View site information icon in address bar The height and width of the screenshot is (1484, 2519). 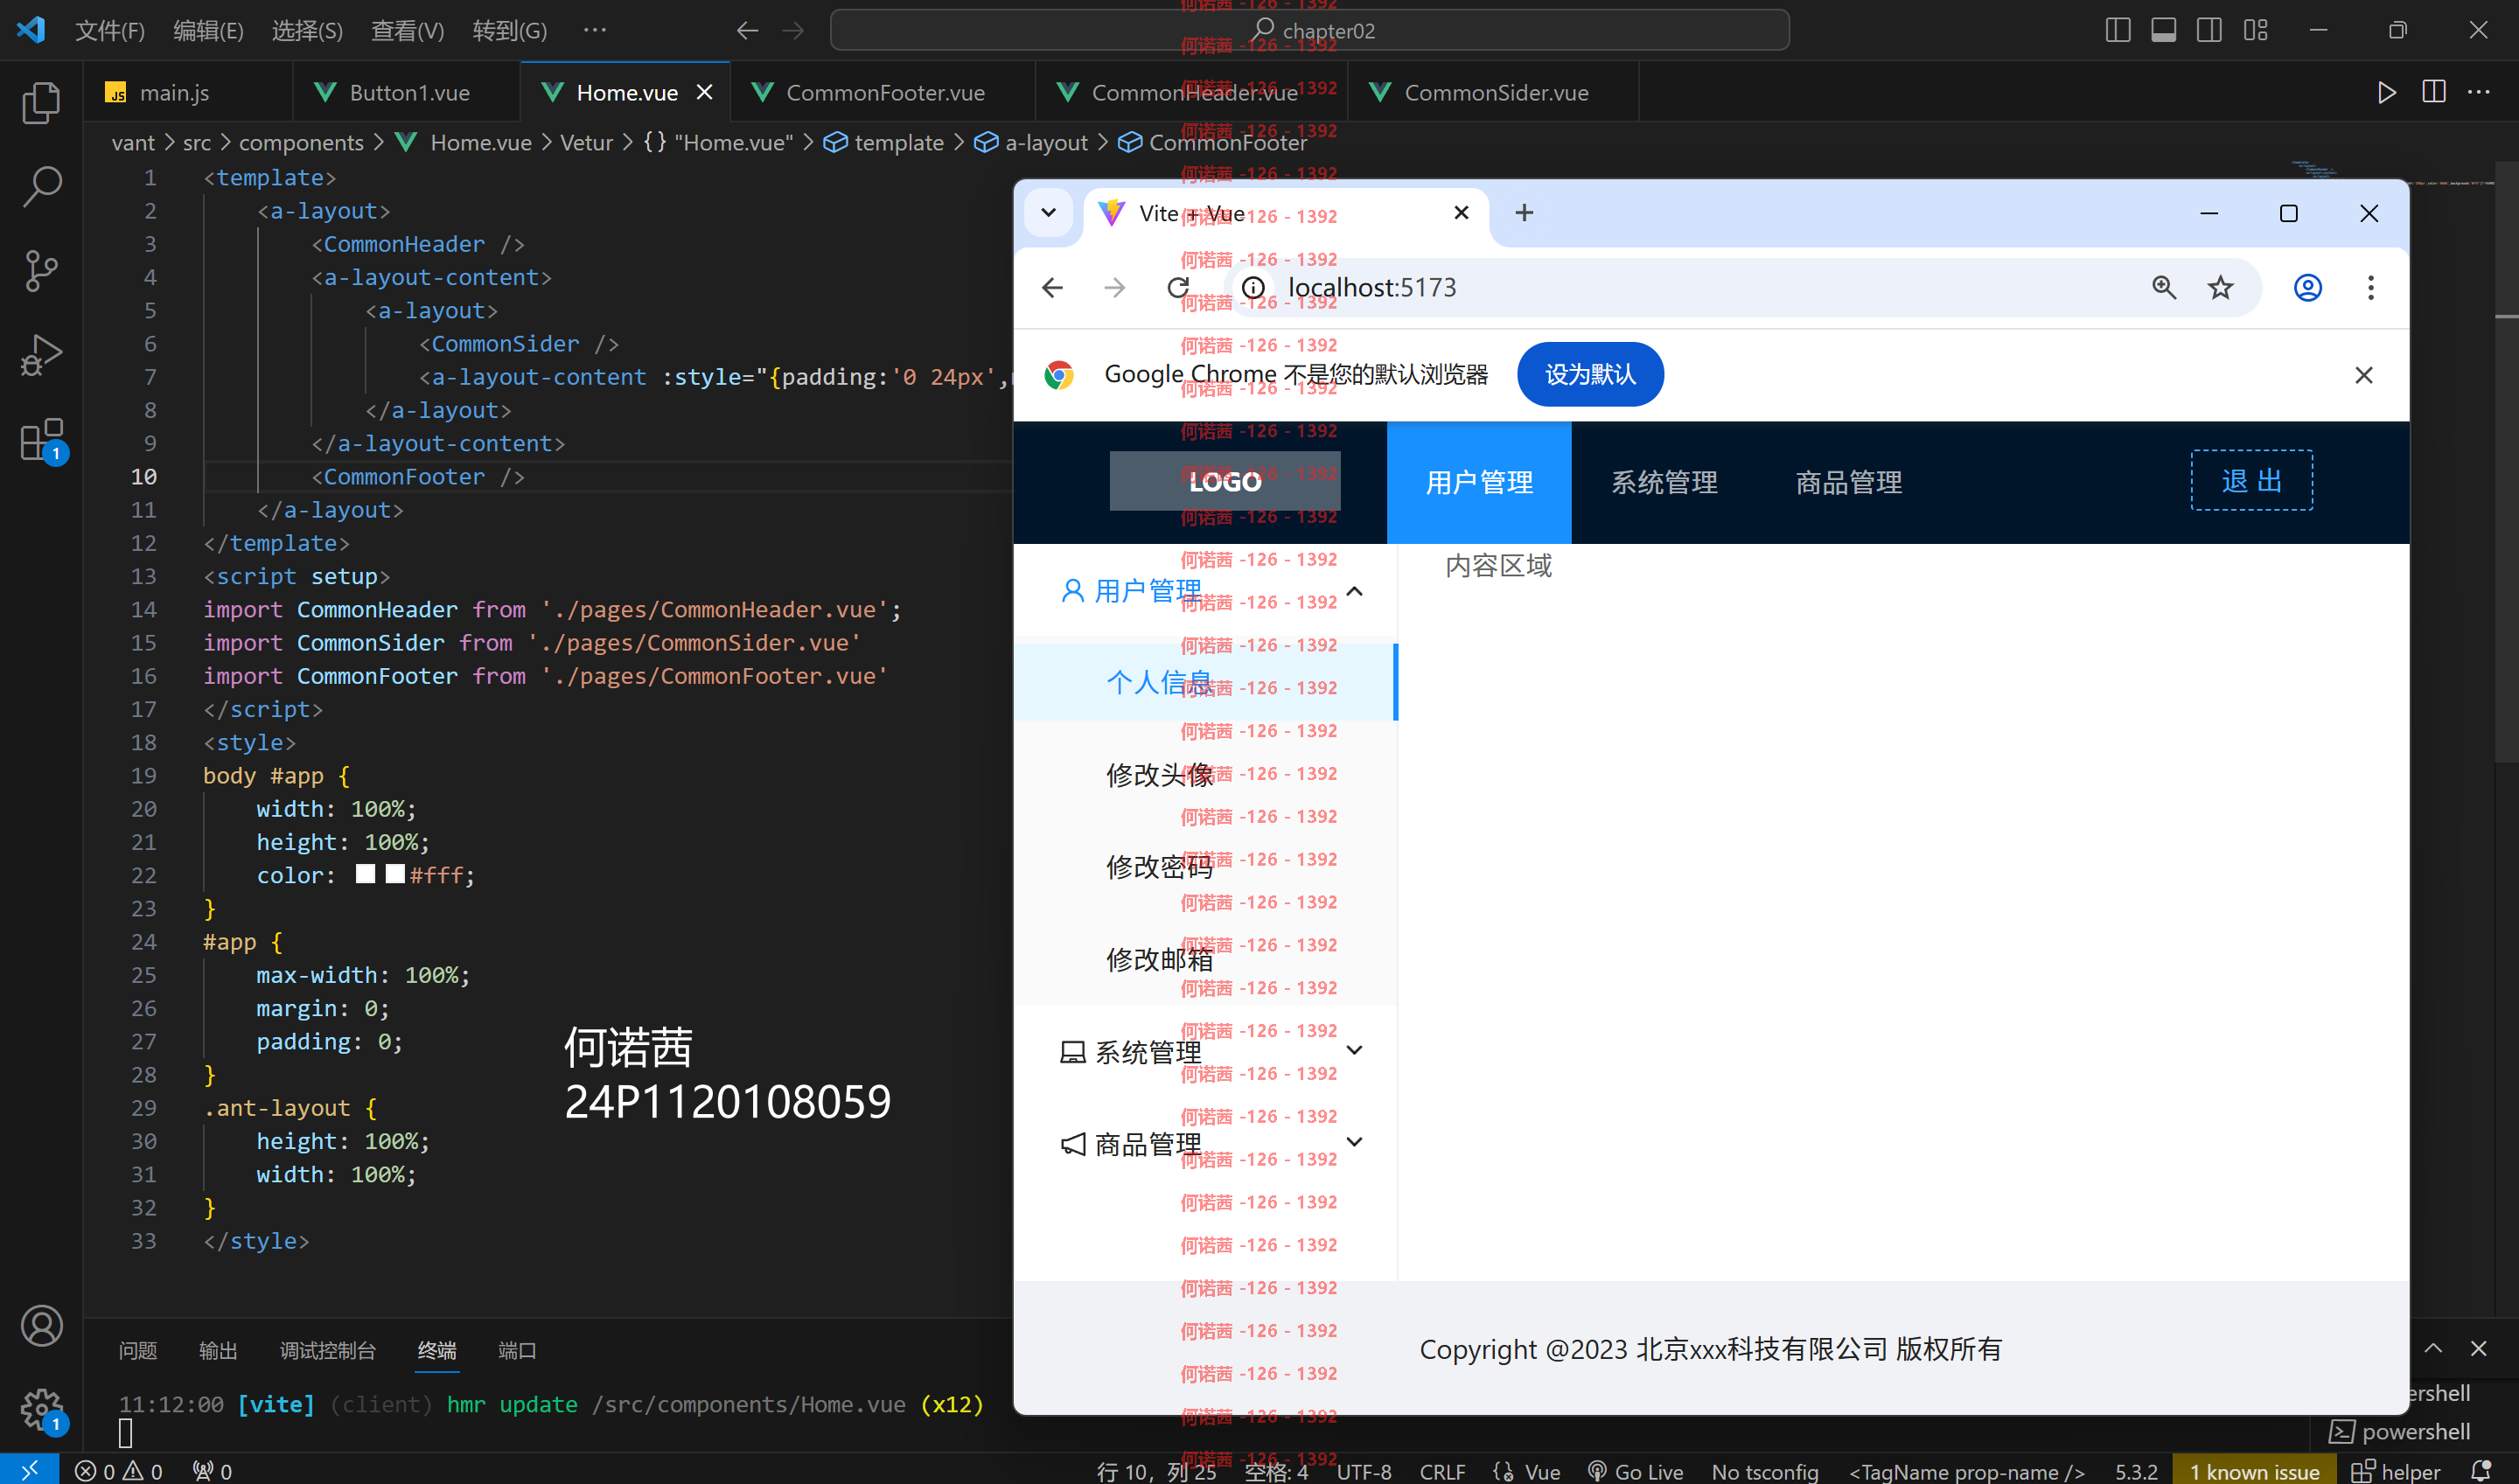1252,288
